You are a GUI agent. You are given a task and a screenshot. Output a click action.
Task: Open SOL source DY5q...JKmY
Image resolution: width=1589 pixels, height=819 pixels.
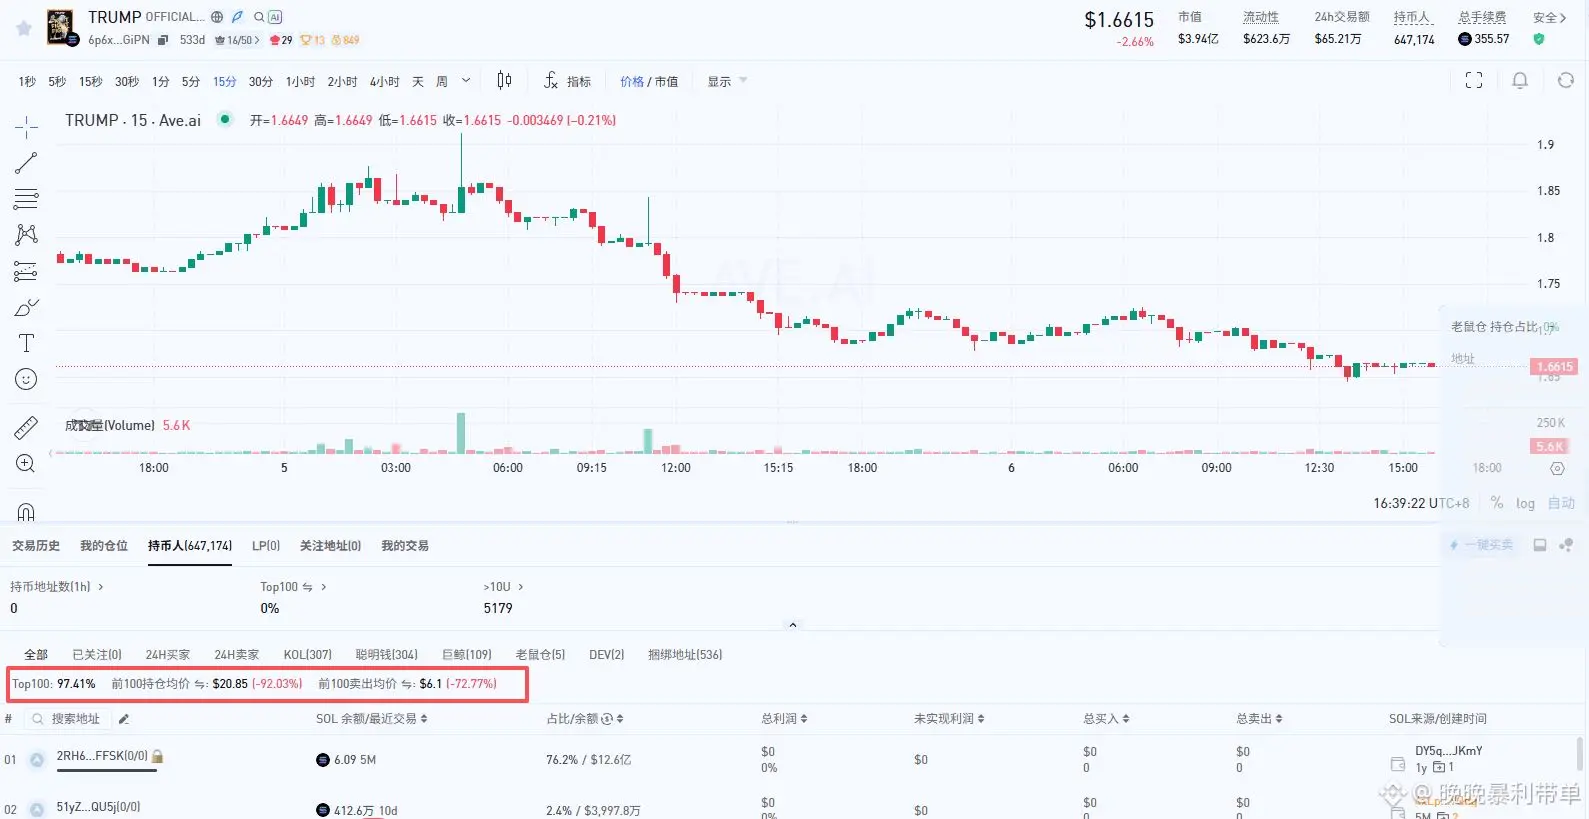click(1449, 751)
